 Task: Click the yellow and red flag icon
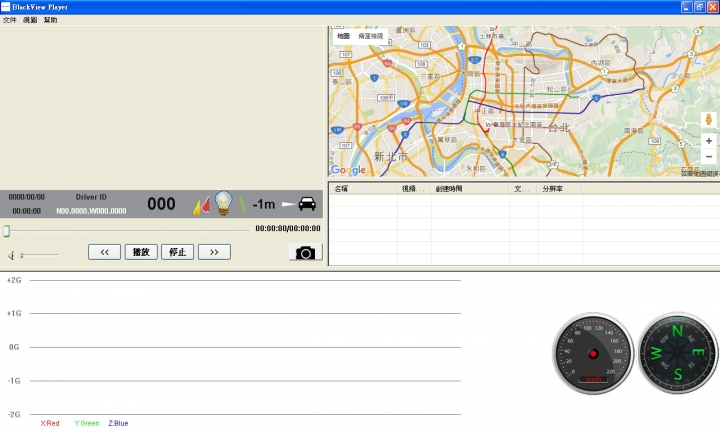(x=201, y=206)
